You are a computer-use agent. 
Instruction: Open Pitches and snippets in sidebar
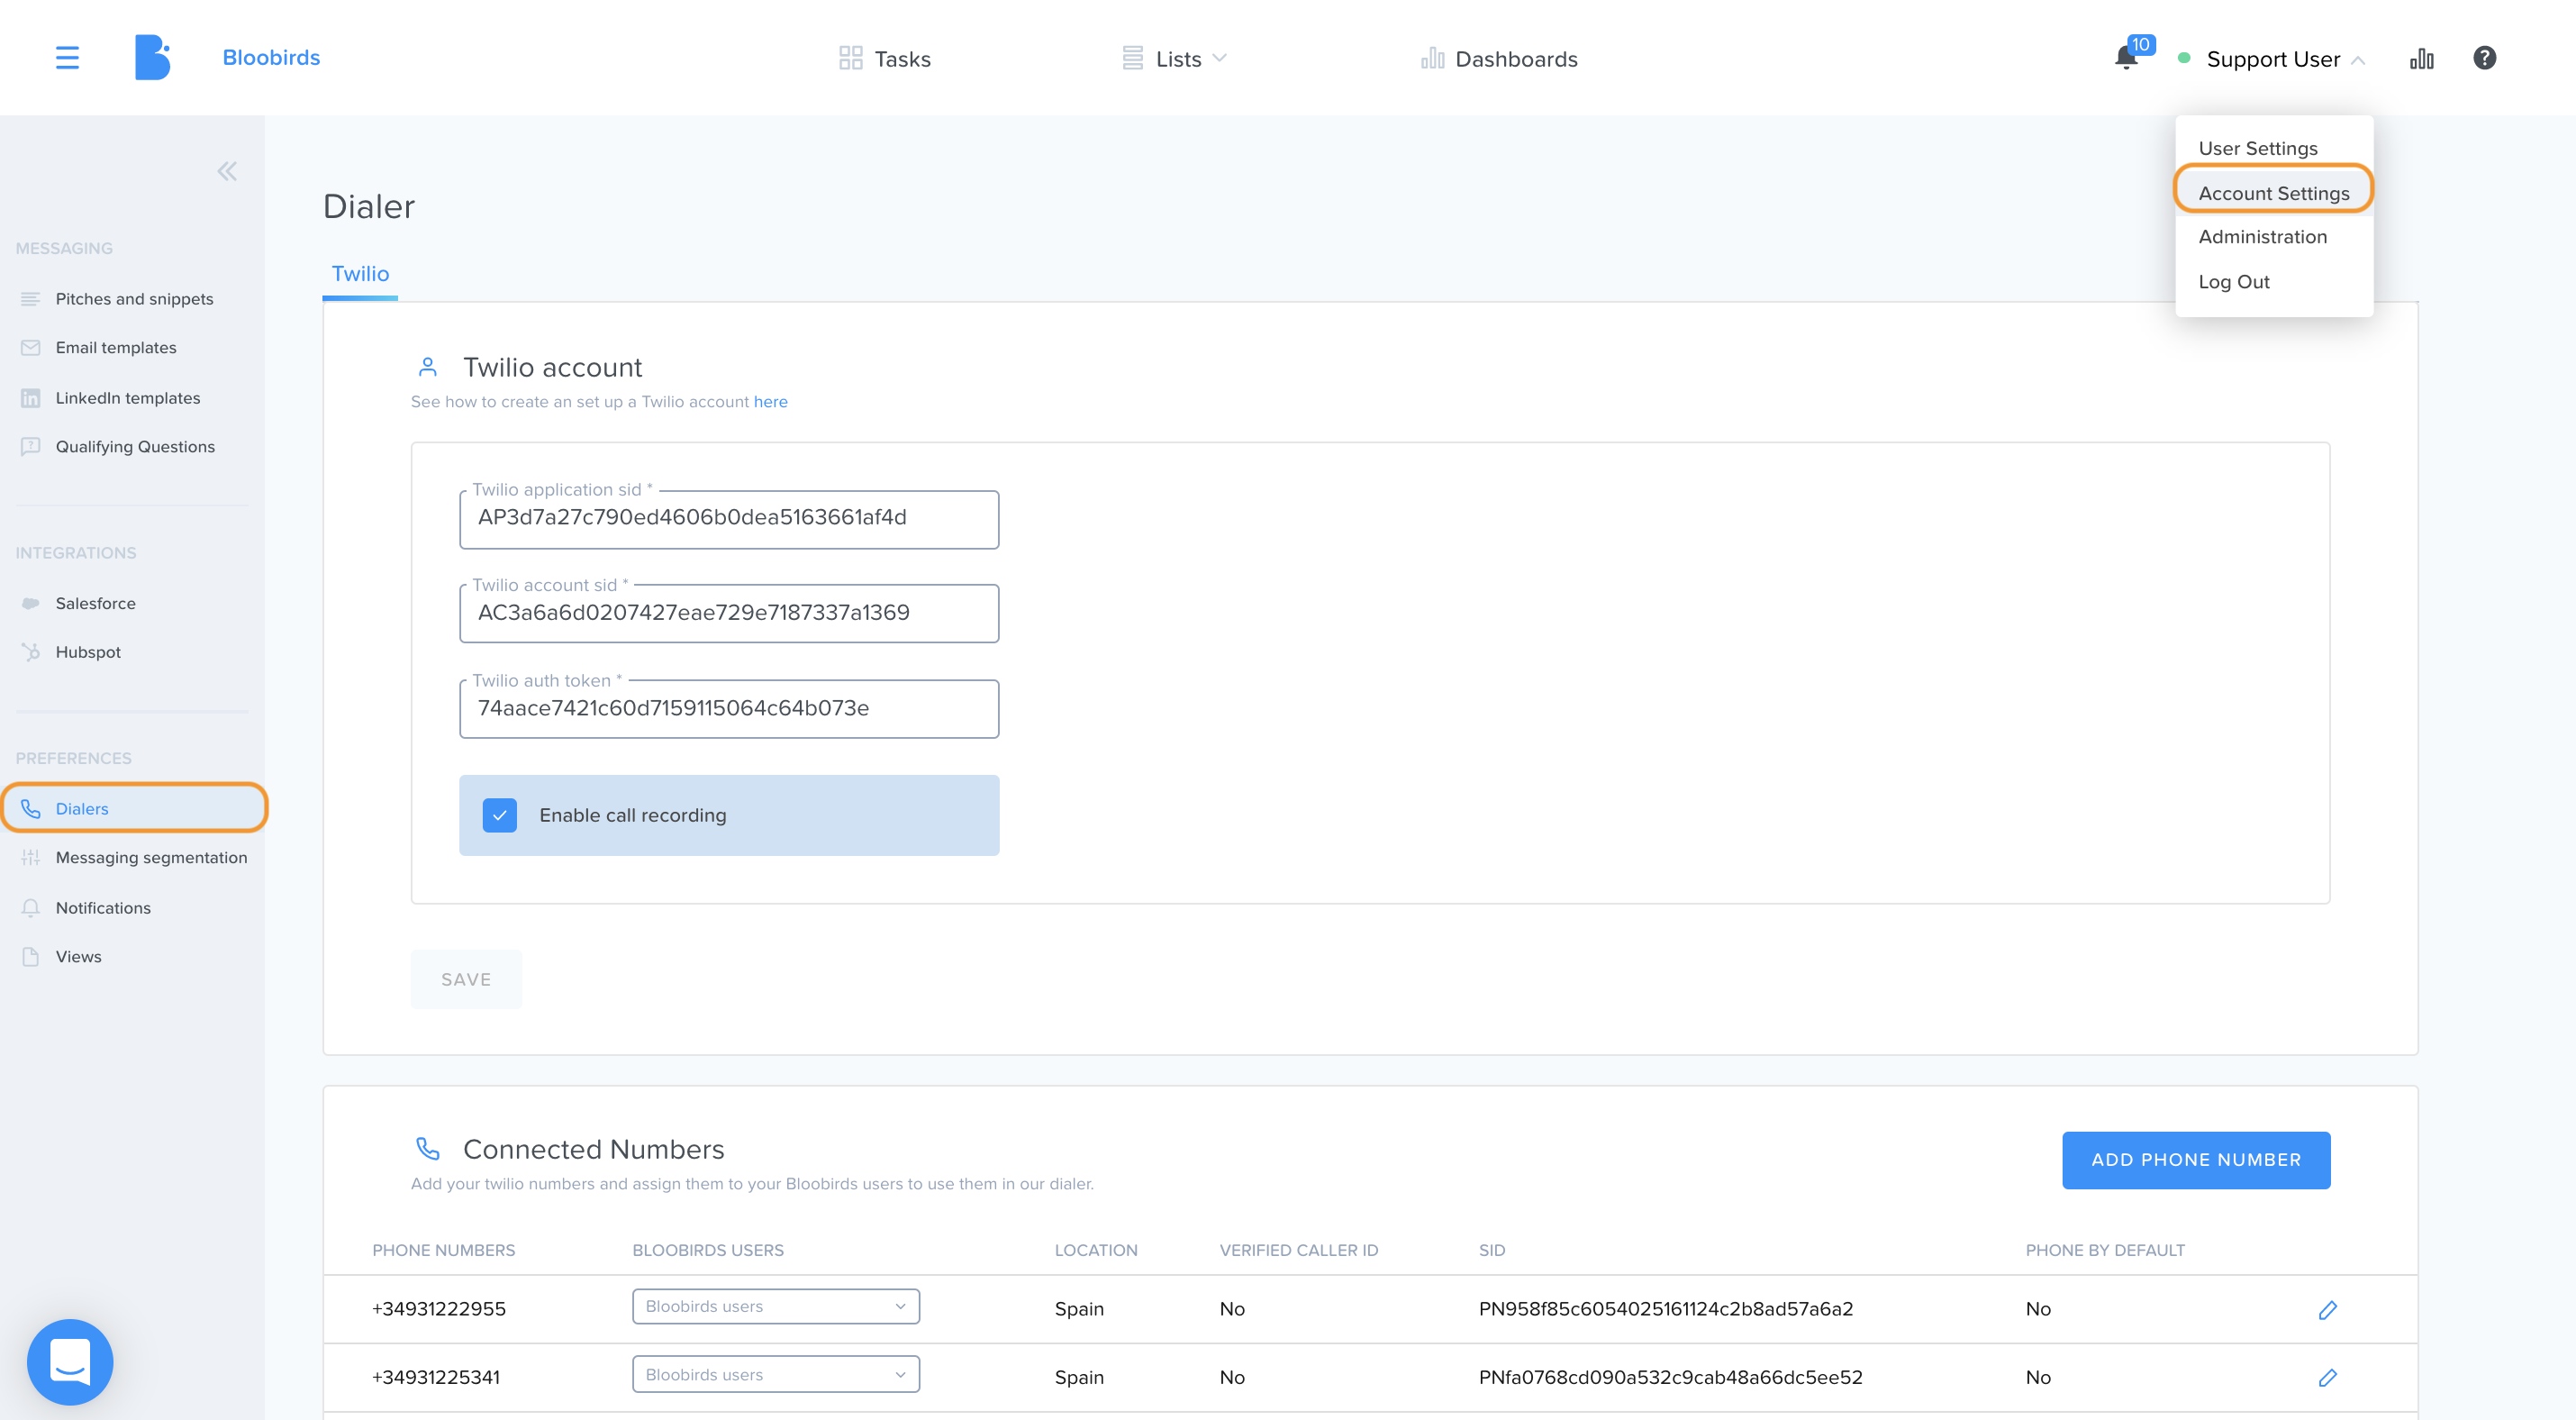[x=134, y=299]
